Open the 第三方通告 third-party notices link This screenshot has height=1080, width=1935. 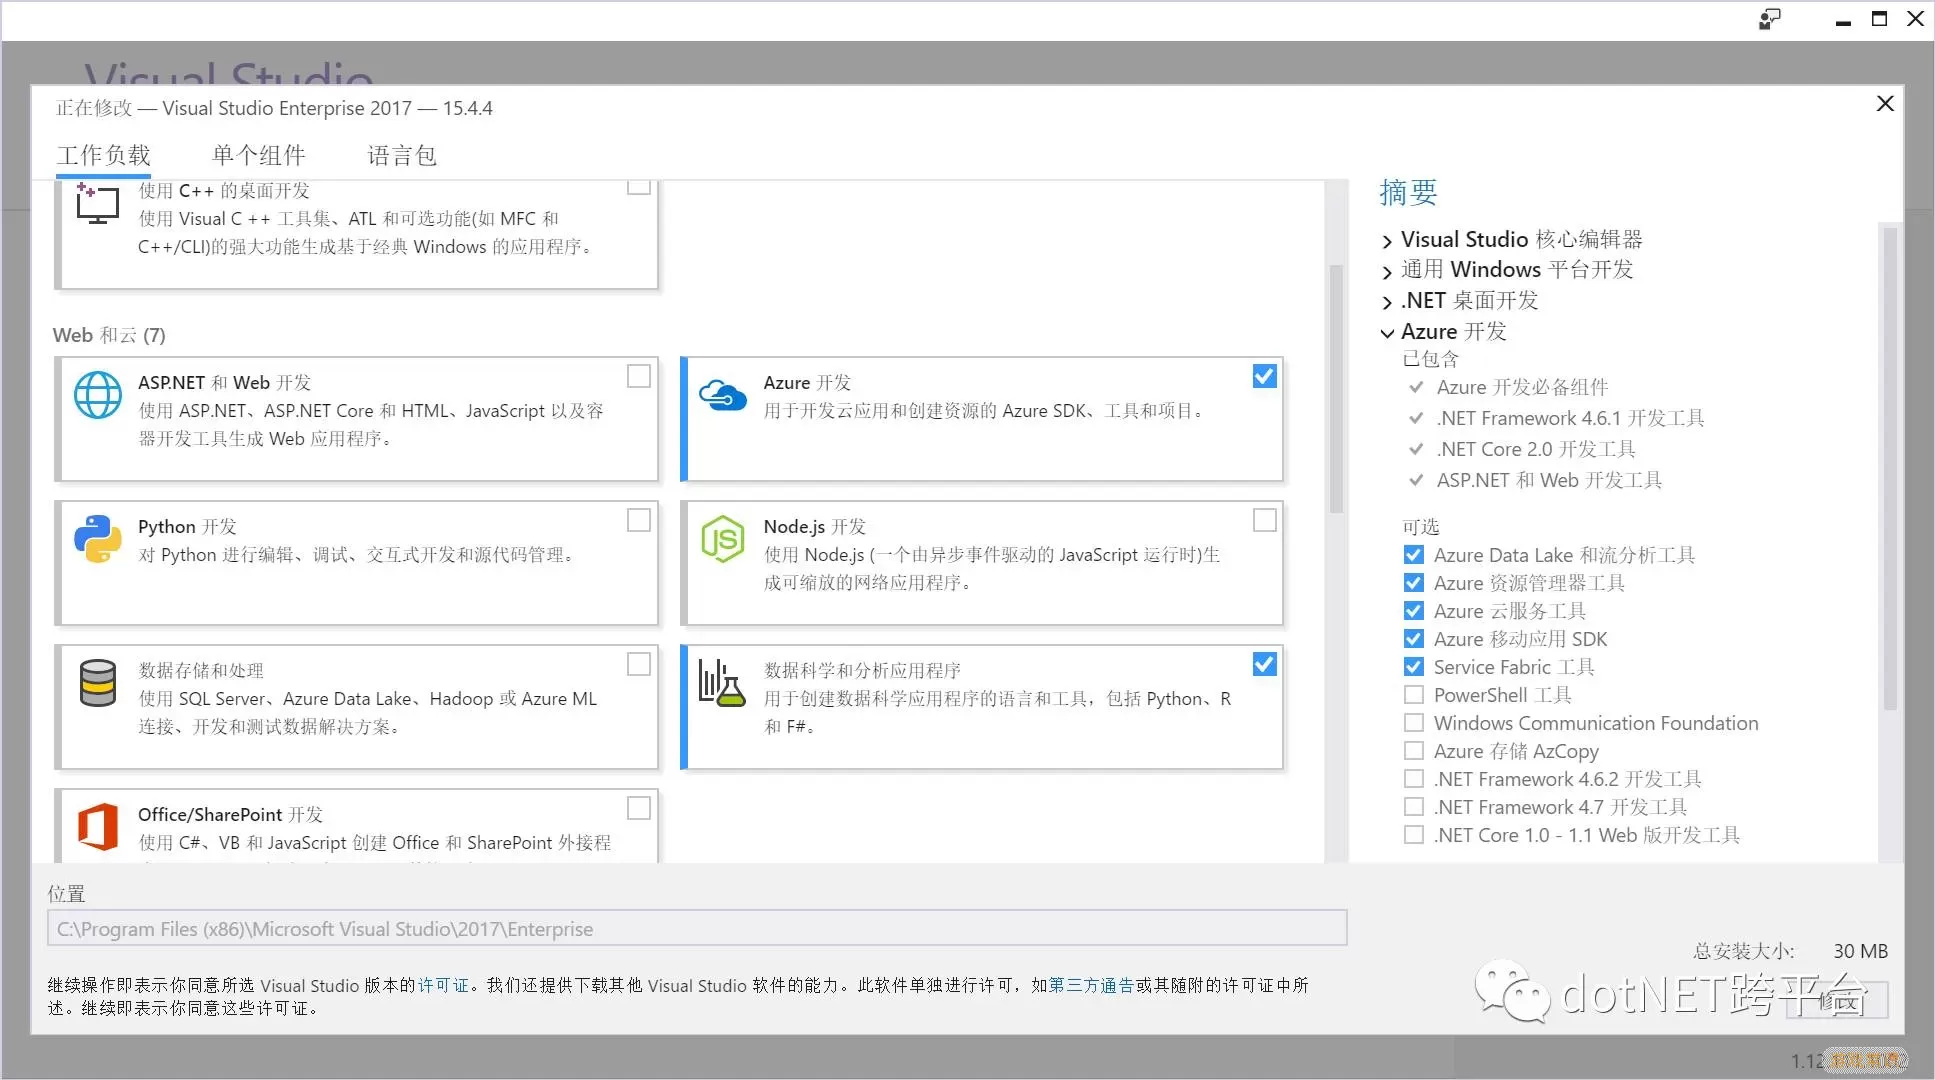point(1091,985)
